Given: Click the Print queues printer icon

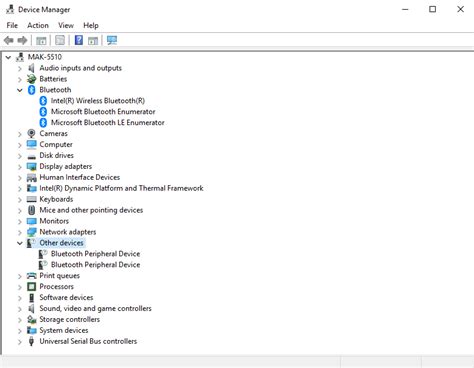Looking at the screenshot, I should [x=31, y=276].
